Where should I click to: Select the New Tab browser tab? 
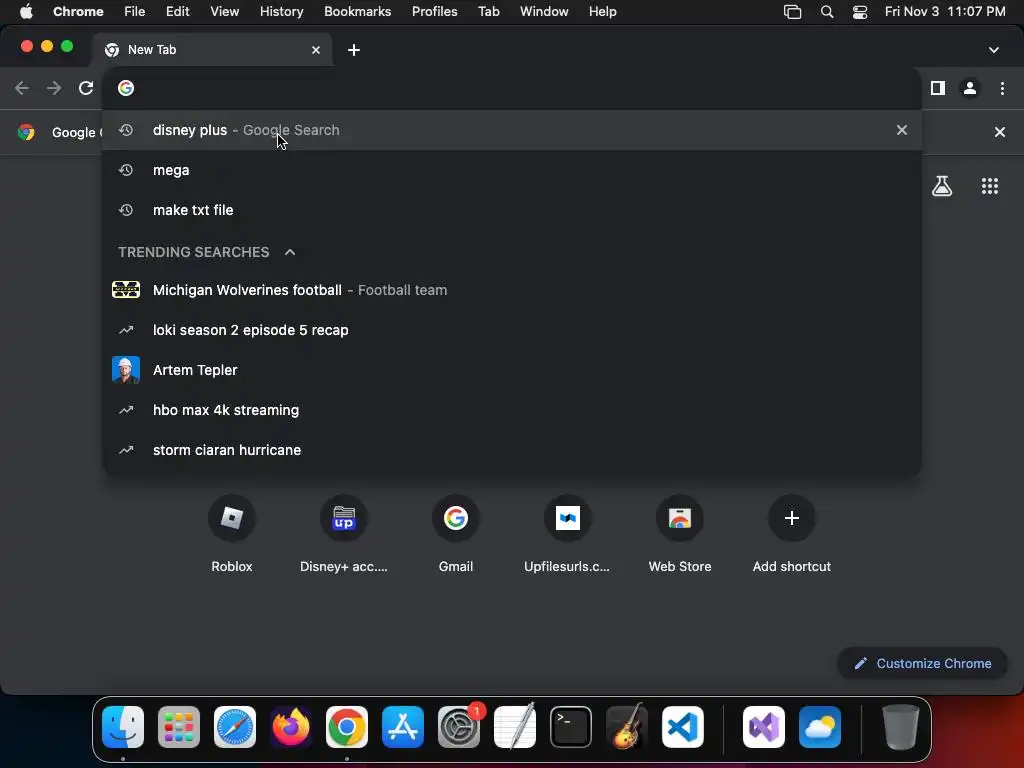212,50
